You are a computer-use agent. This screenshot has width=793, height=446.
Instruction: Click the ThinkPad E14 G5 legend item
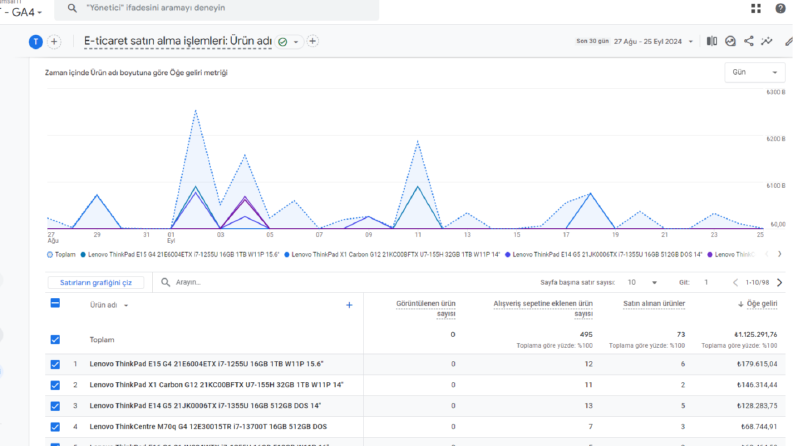pyautogui.click(x=604, y=254)
